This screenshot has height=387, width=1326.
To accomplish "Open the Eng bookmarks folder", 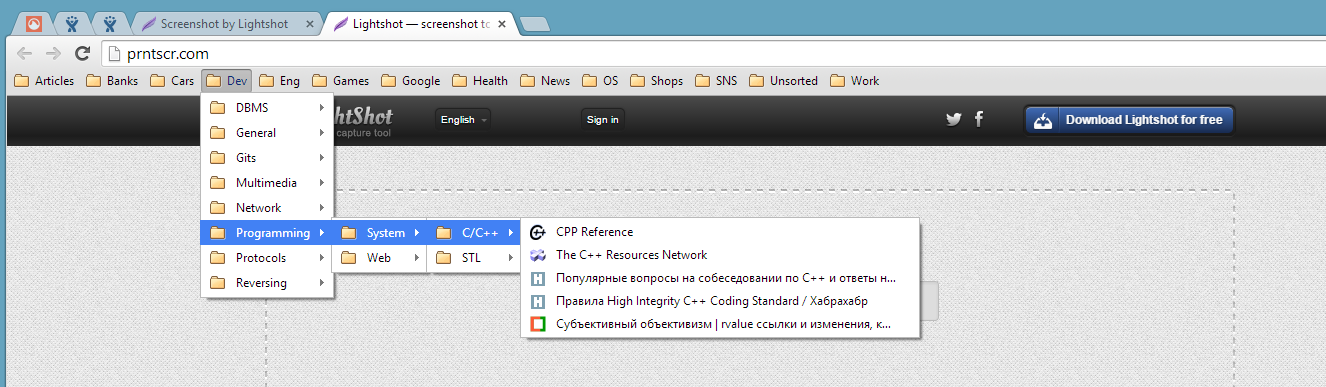I will tap(279, 81).
